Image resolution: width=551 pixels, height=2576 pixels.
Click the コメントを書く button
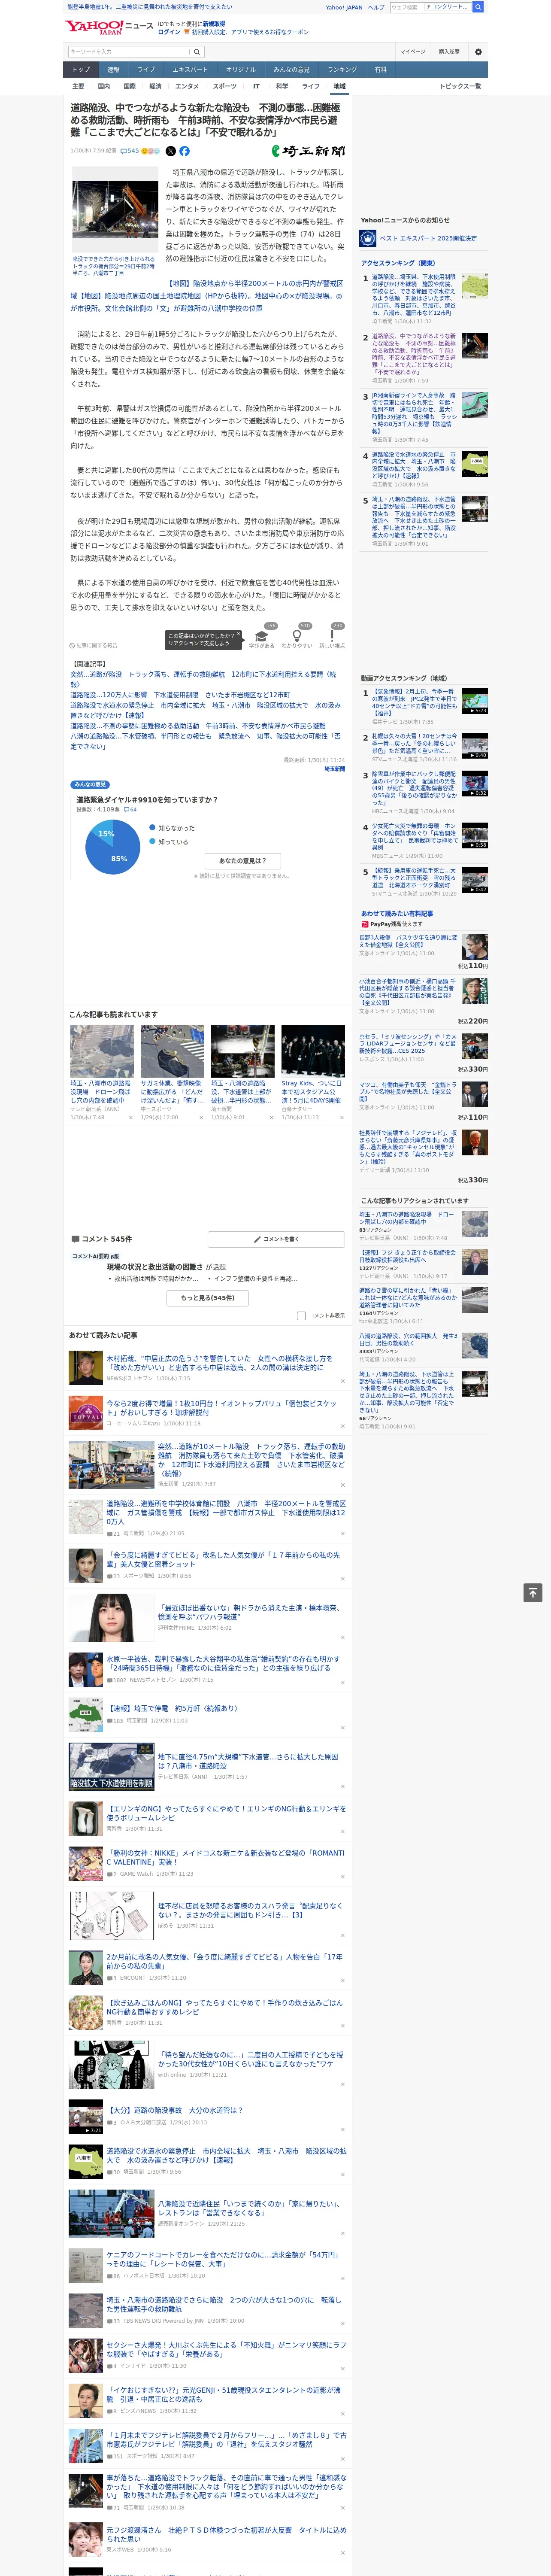pyautogui.click(x=276, y=1239)
